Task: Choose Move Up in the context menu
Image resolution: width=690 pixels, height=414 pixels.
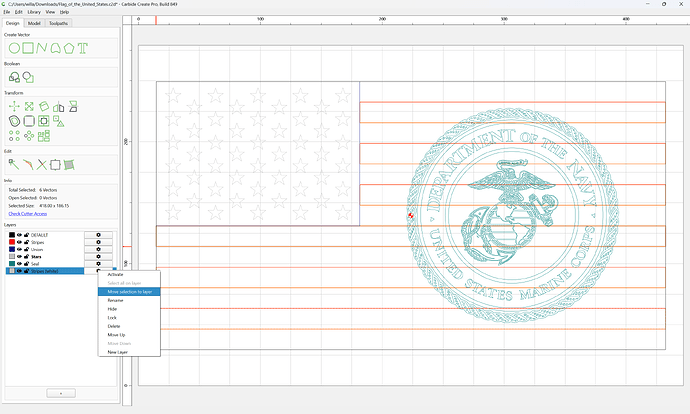Action: click(x=129, y=335)
